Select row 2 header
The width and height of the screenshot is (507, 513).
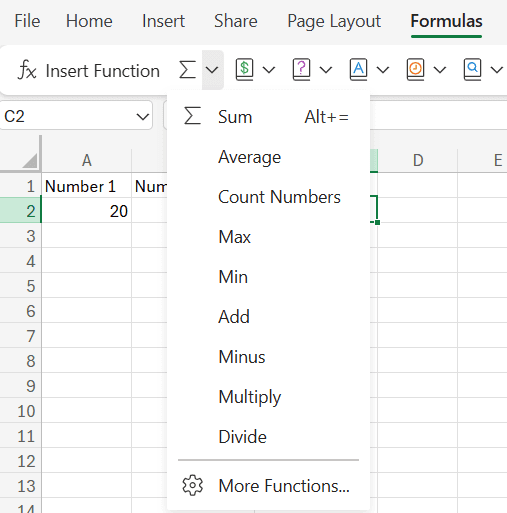pyautogui.click(x=21, y=211)
